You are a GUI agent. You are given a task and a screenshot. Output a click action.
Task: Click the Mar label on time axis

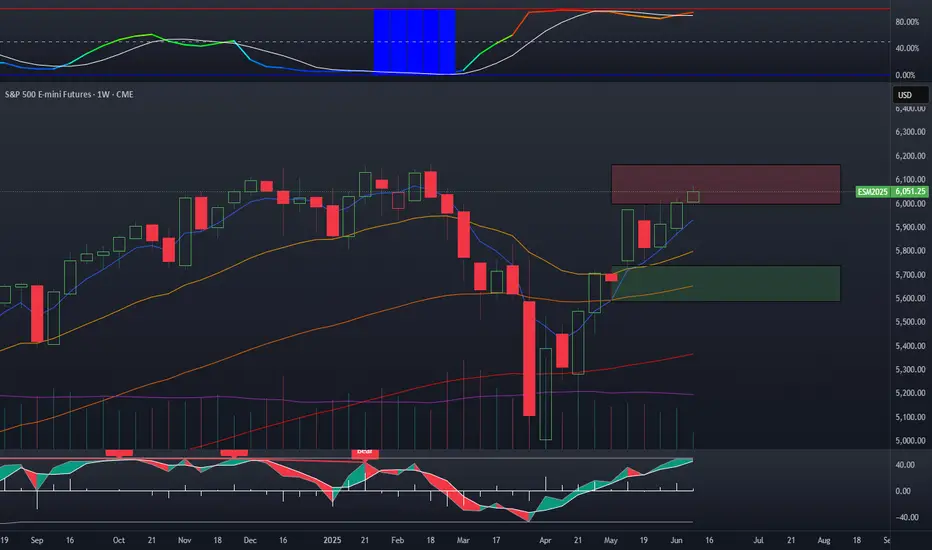(463, 540)
